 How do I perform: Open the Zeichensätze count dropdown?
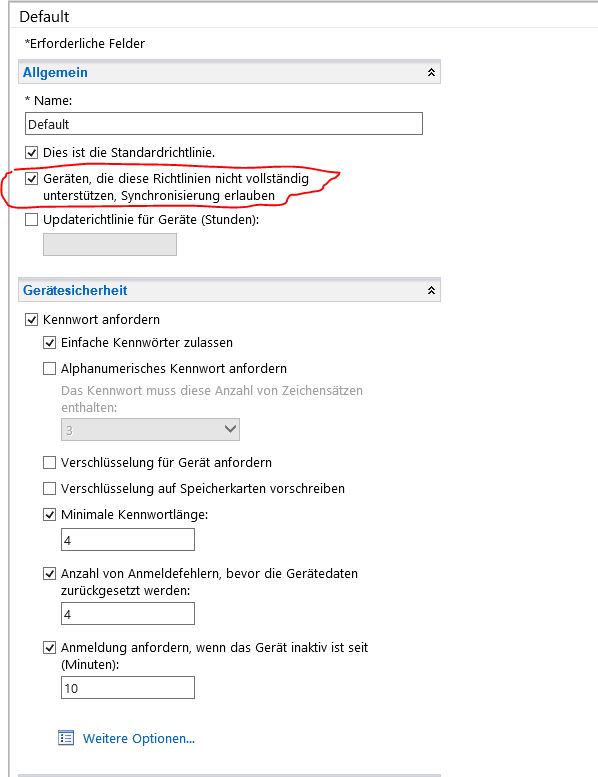151,430
